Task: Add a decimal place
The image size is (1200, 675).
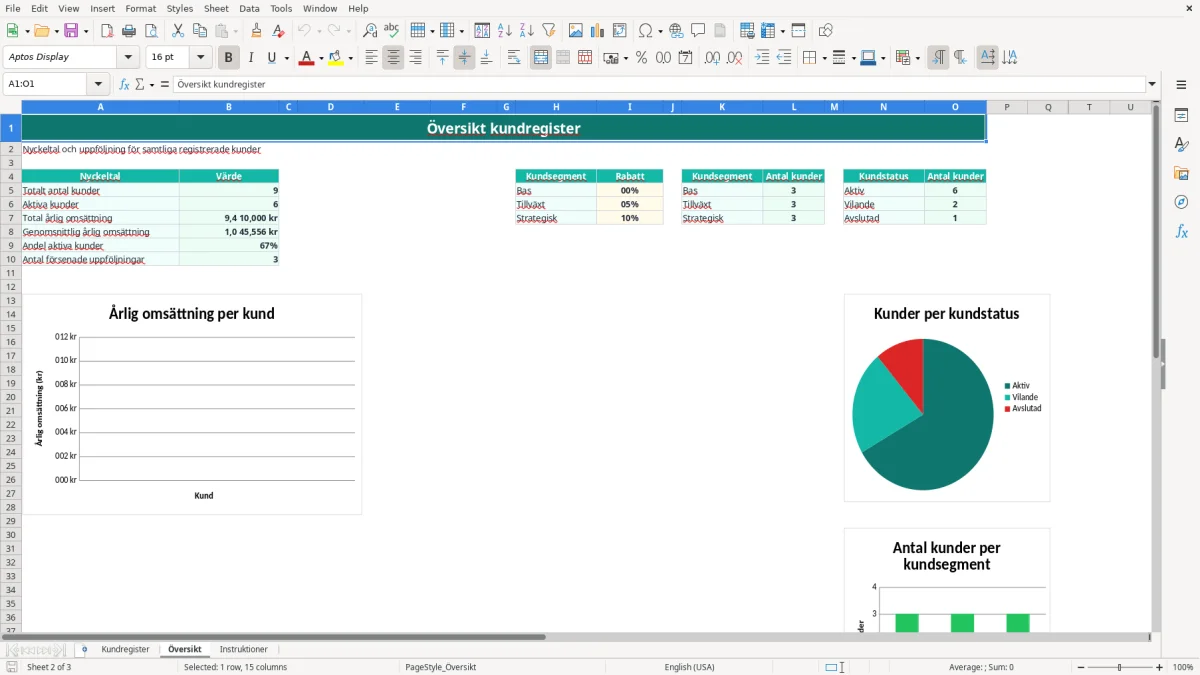Action: (712, 58)
